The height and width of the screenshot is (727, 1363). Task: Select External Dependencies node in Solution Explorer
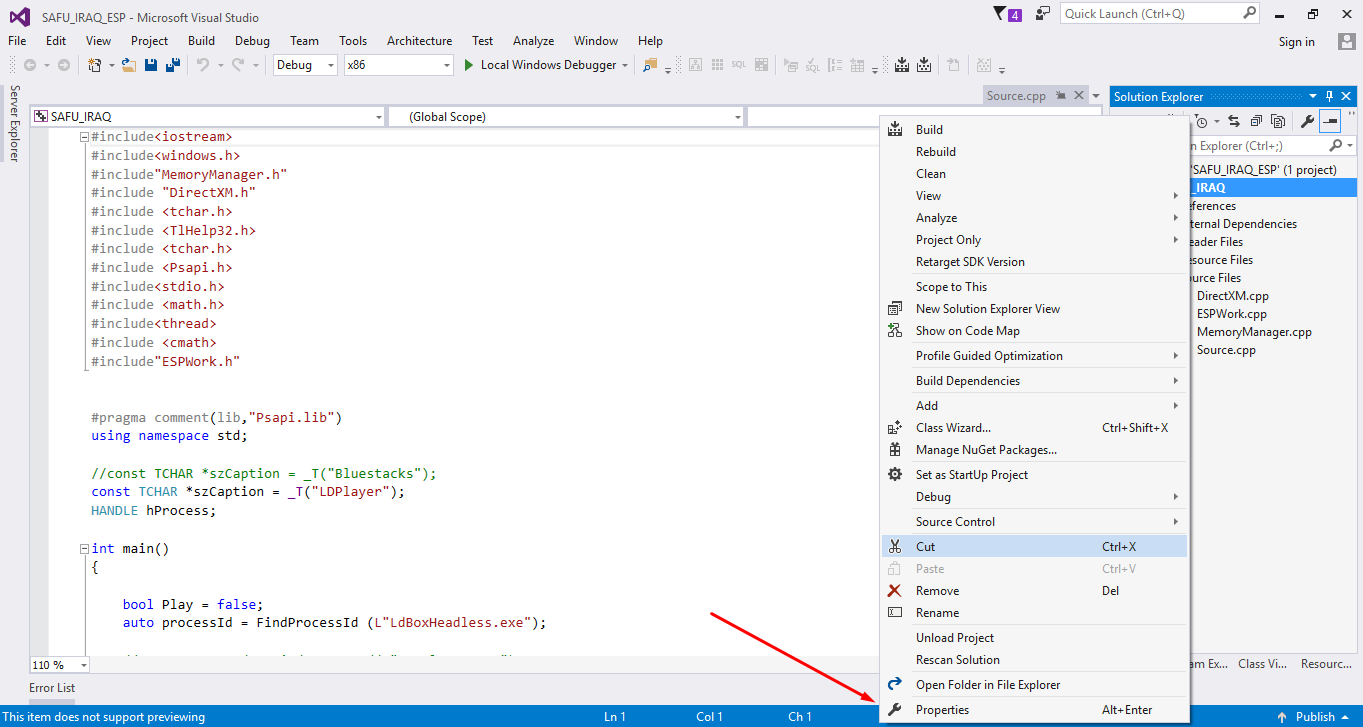click(1242, 224)
